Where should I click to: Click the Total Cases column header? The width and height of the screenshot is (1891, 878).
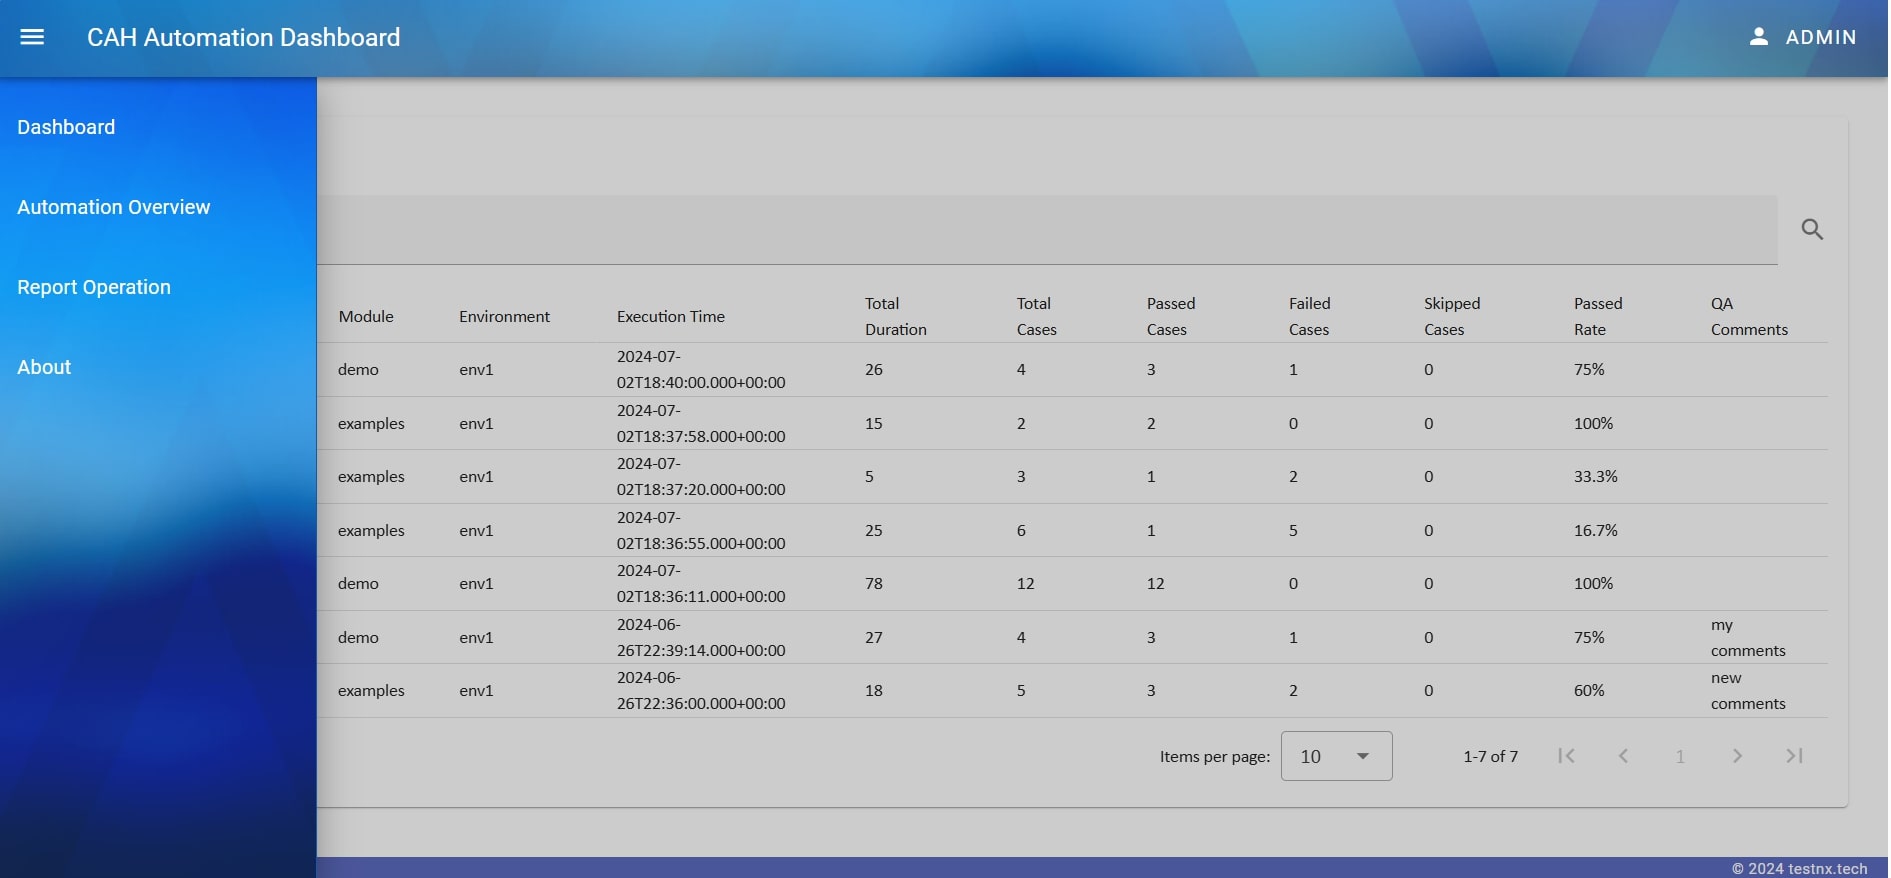[1037, 316]
